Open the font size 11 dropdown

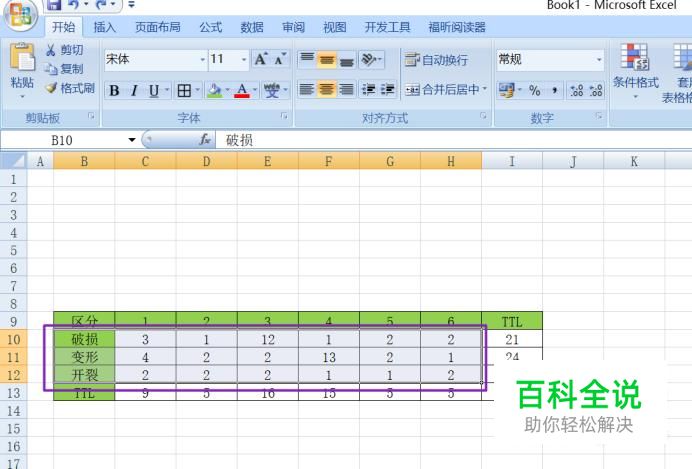click(x=244, y=59)
